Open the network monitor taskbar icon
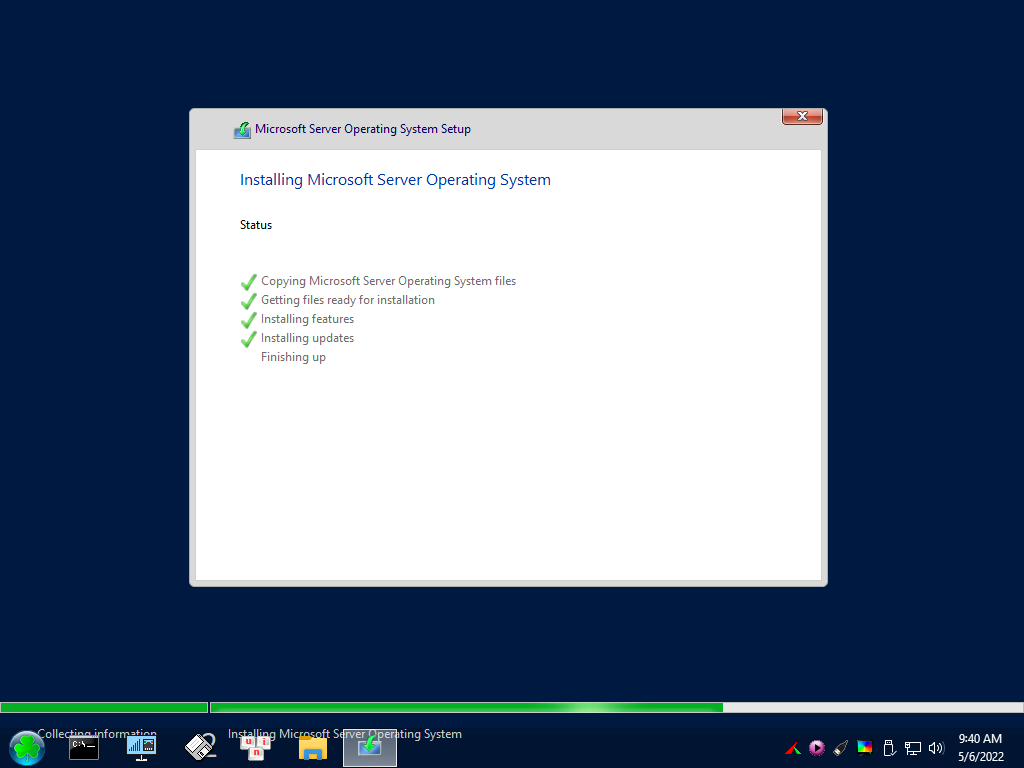1024x768 pixels. click(141, 748)
